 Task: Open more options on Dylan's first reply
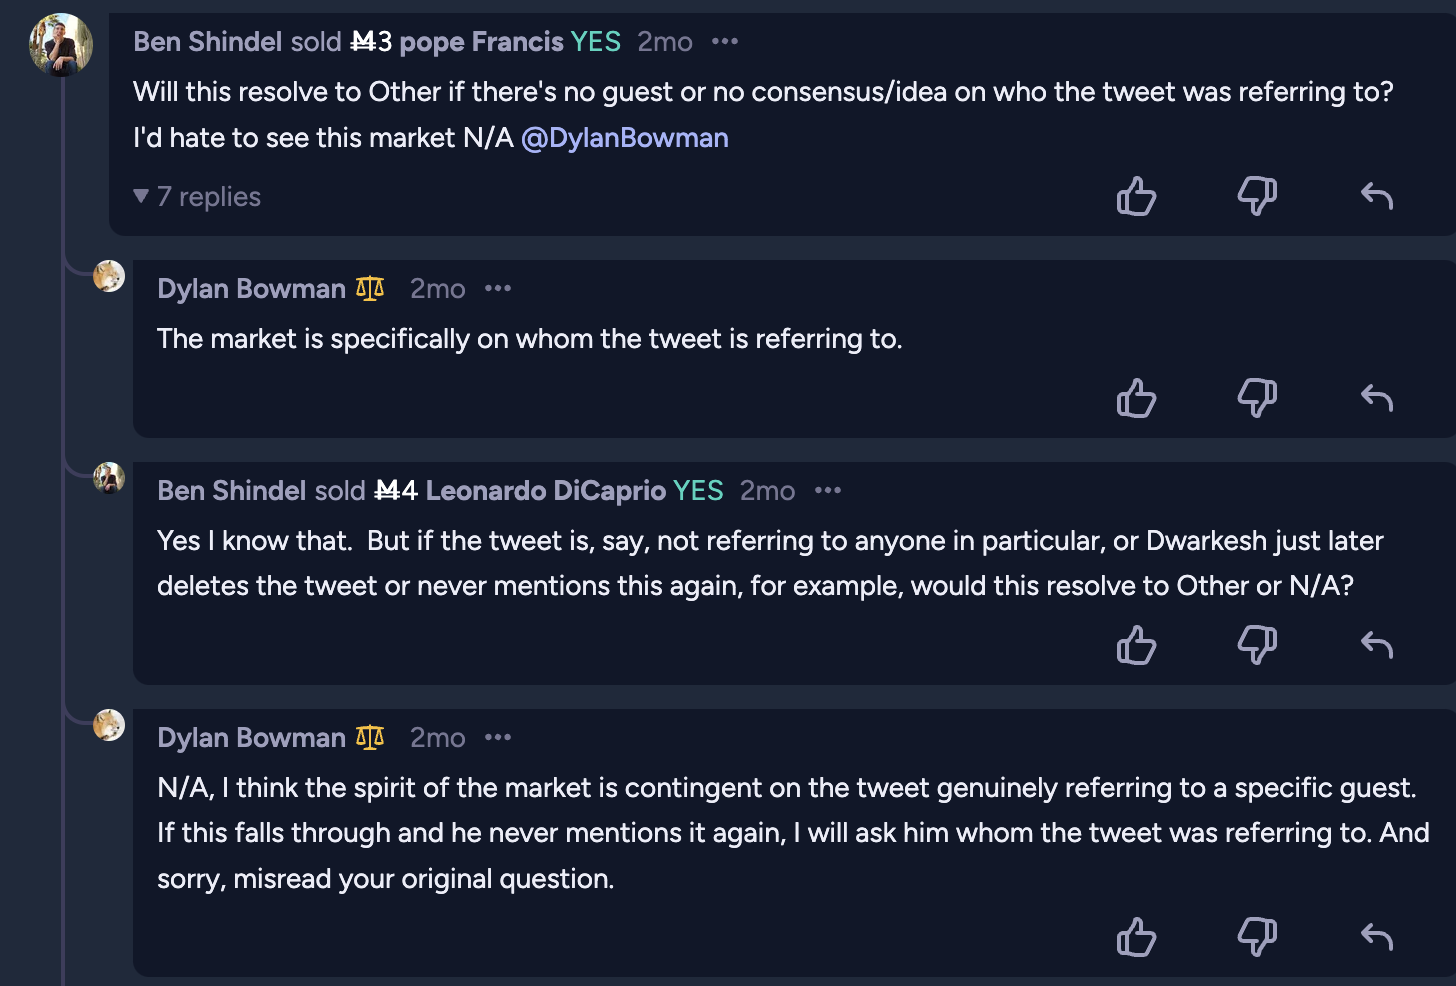point(498,288)
